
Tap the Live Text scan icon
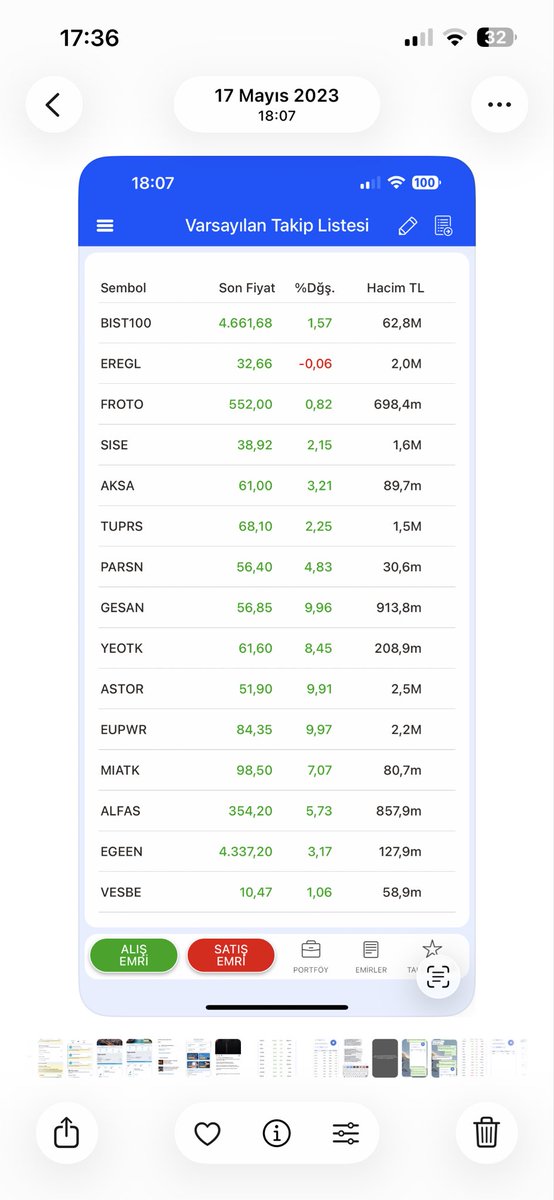(x=438, y=978)
